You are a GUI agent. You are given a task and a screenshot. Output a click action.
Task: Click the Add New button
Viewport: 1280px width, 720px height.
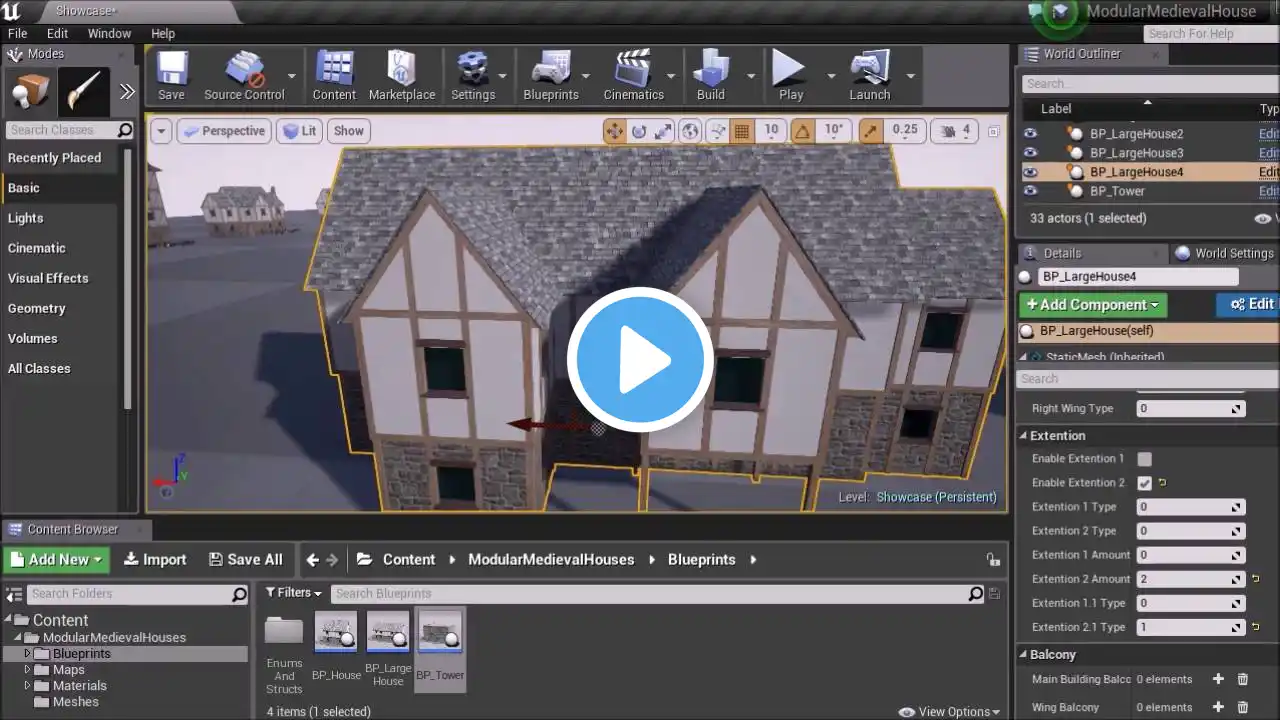(56, 560)
